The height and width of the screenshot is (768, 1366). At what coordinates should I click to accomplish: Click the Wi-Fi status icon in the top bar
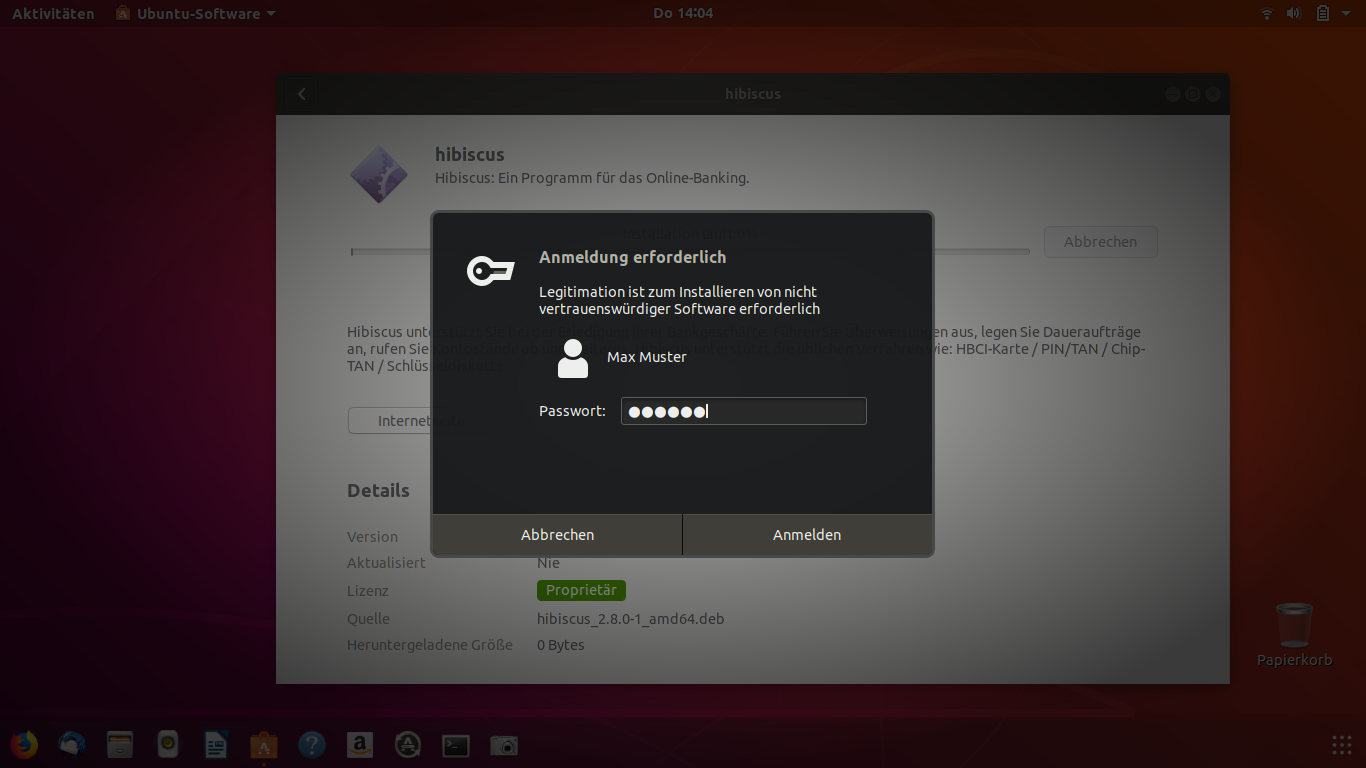[x=1267, y=13]
